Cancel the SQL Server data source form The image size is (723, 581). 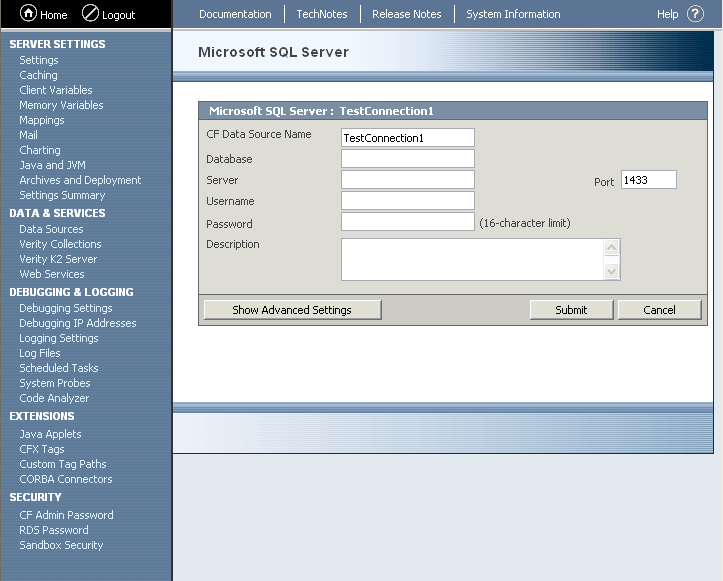pos(659,310)
